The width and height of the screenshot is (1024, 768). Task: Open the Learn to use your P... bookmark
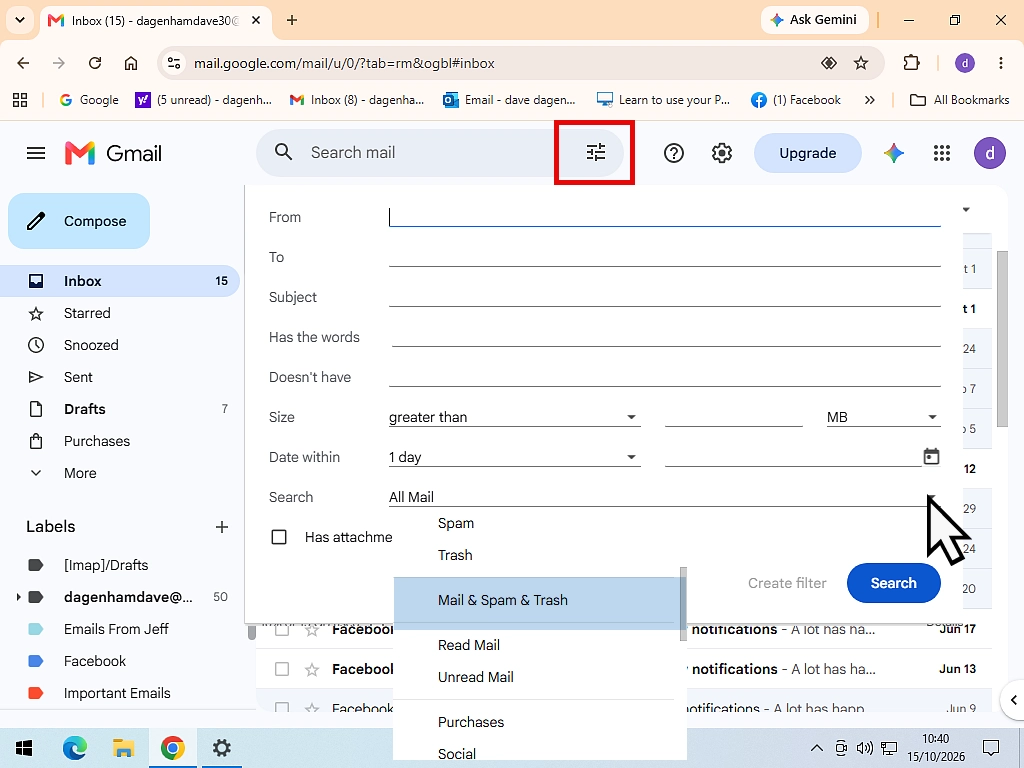pos(664,100)
